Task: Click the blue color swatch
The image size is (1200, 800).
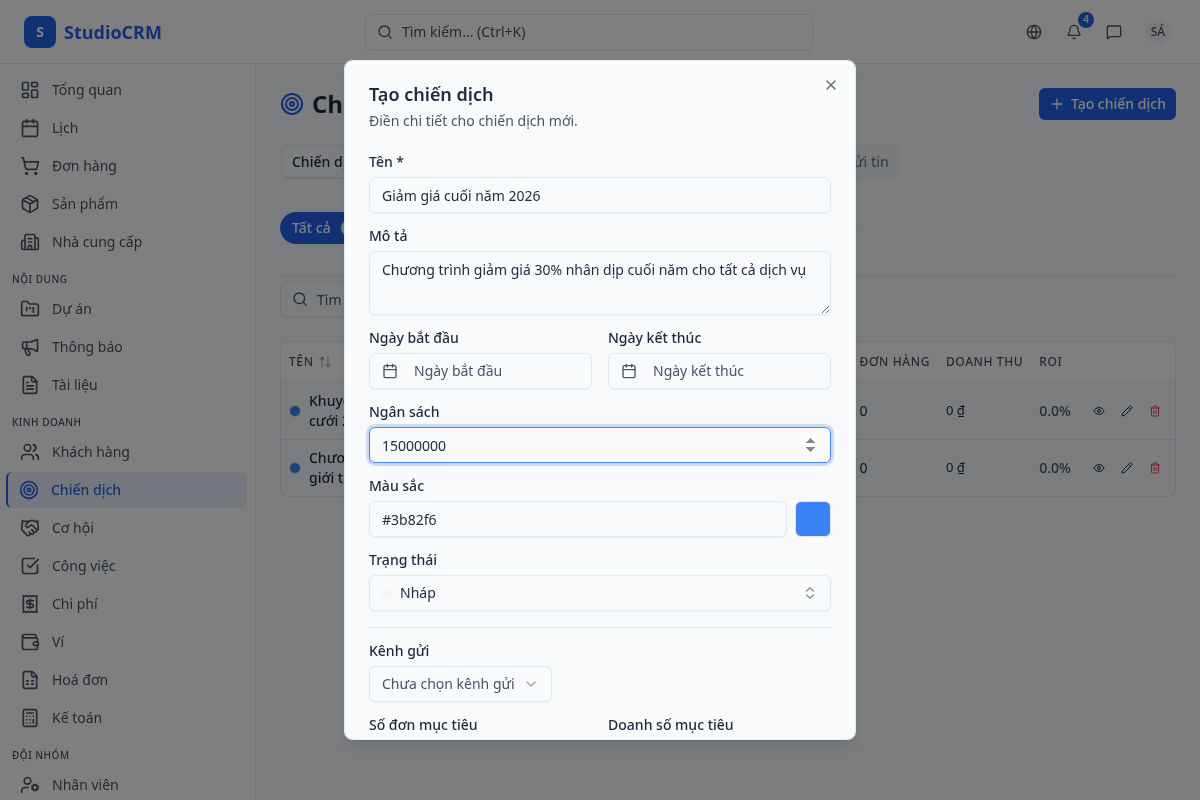Action: click(812, 519)
